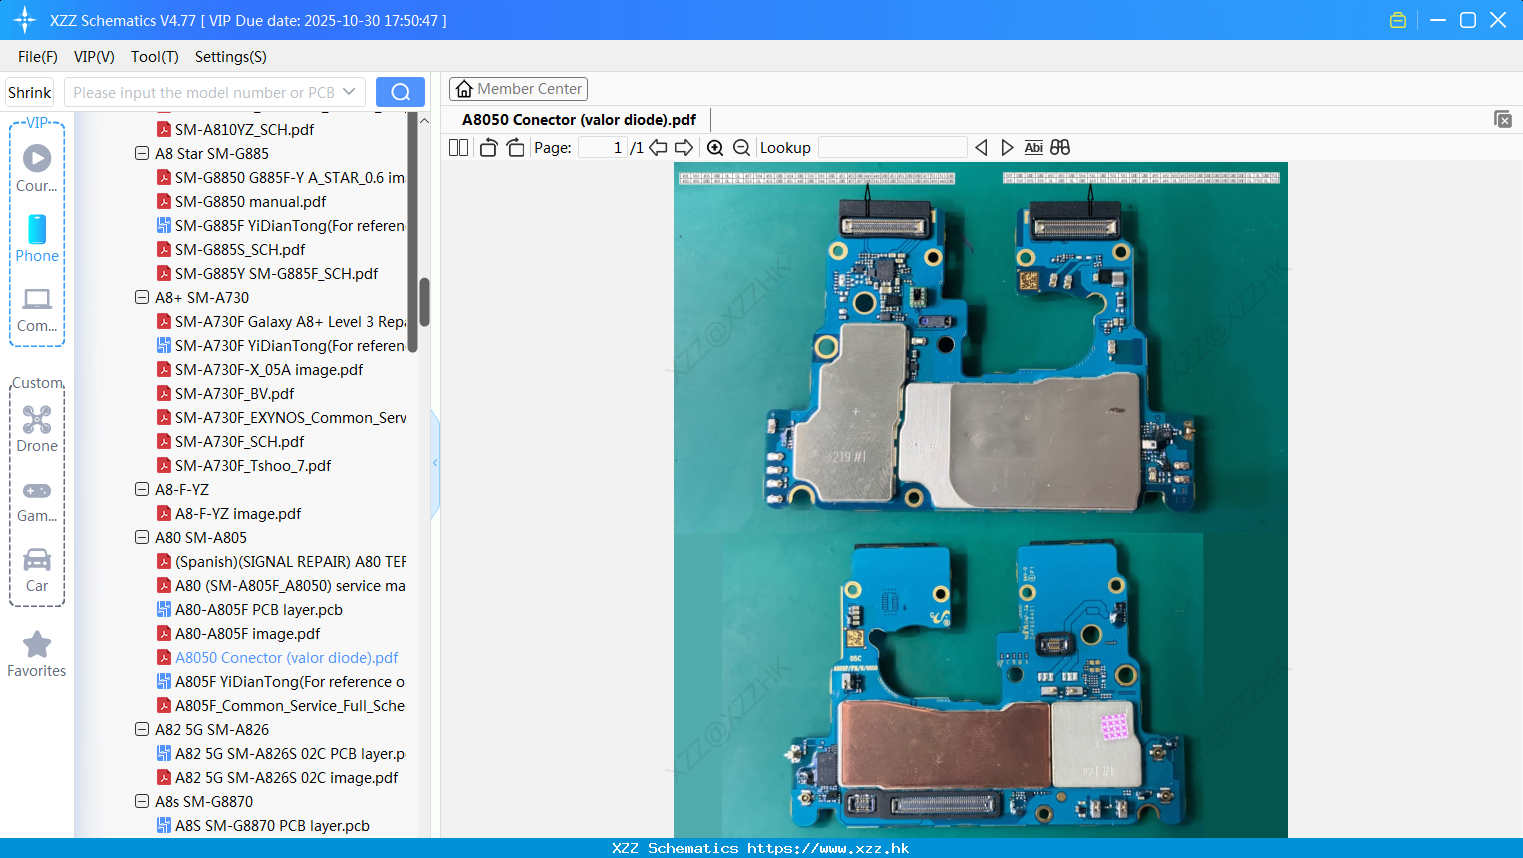Open A805F_Common_Service_Full_Sche file
This screenshot has width=1523, height=858.
pyautogui.click(x=290, y=706)
